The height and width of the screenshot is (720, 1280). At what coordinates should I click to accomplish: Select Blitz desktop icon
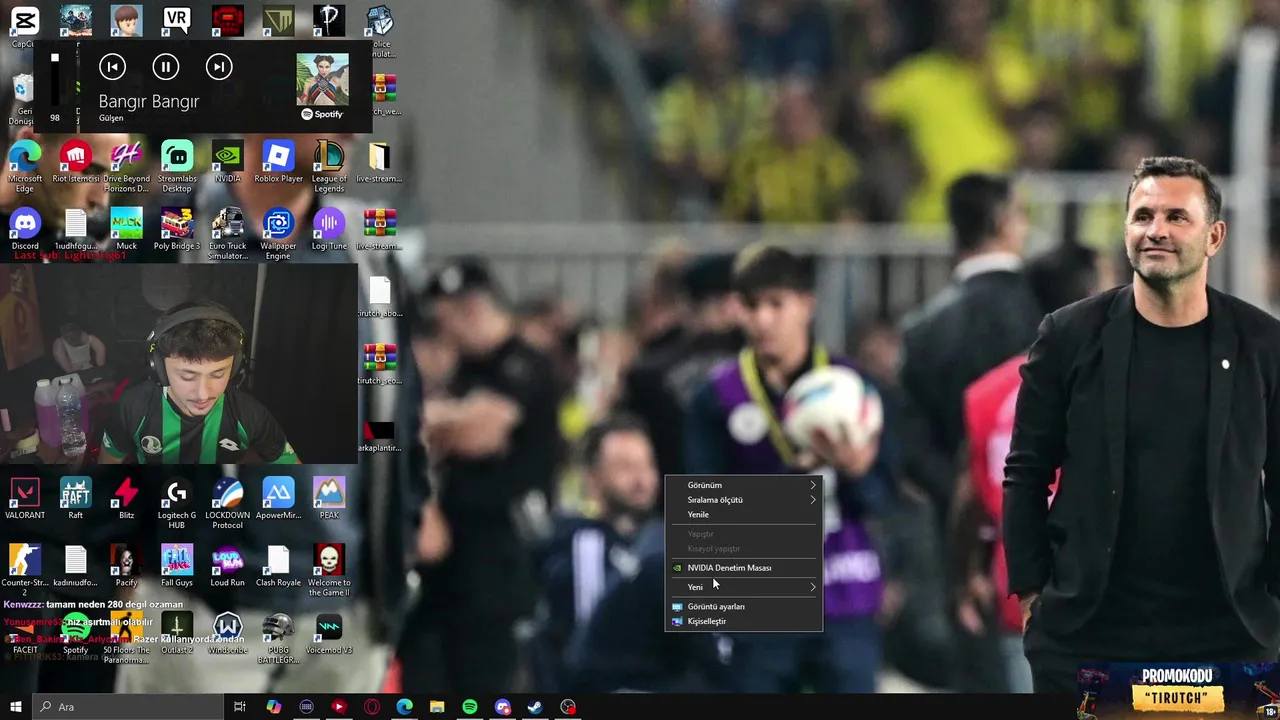coord(126,498)
